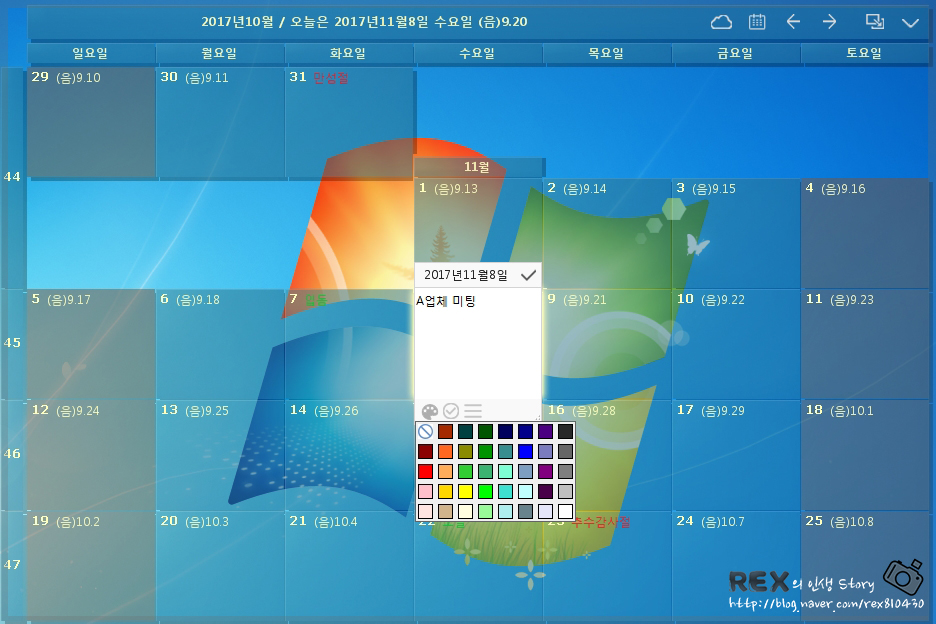Open cloud sync from the calendar header
936x624 pixels.
pos(721,22)
